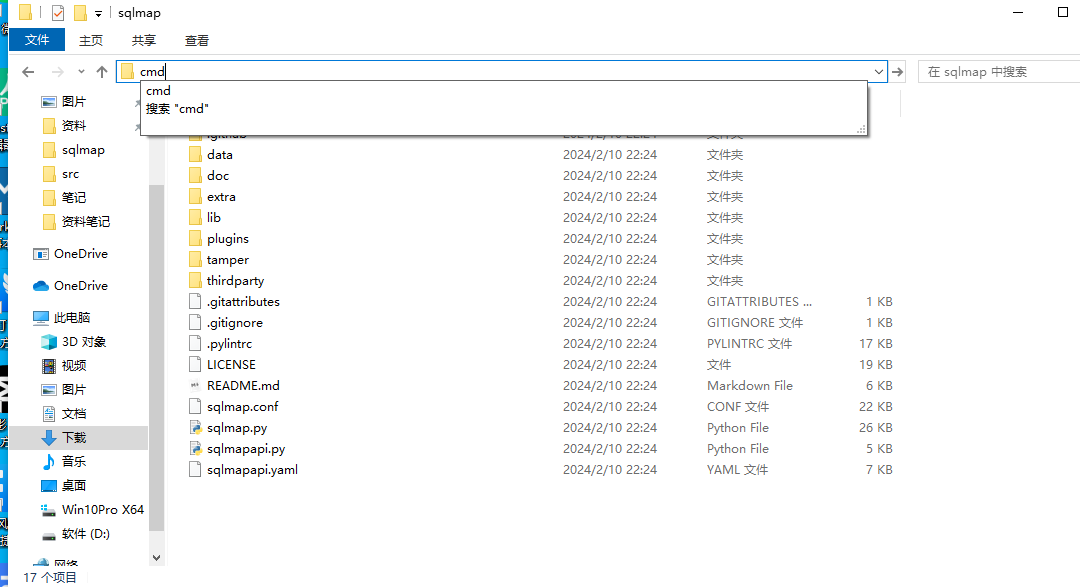
Task: Click the Go to arrow button
Action: 897,72
